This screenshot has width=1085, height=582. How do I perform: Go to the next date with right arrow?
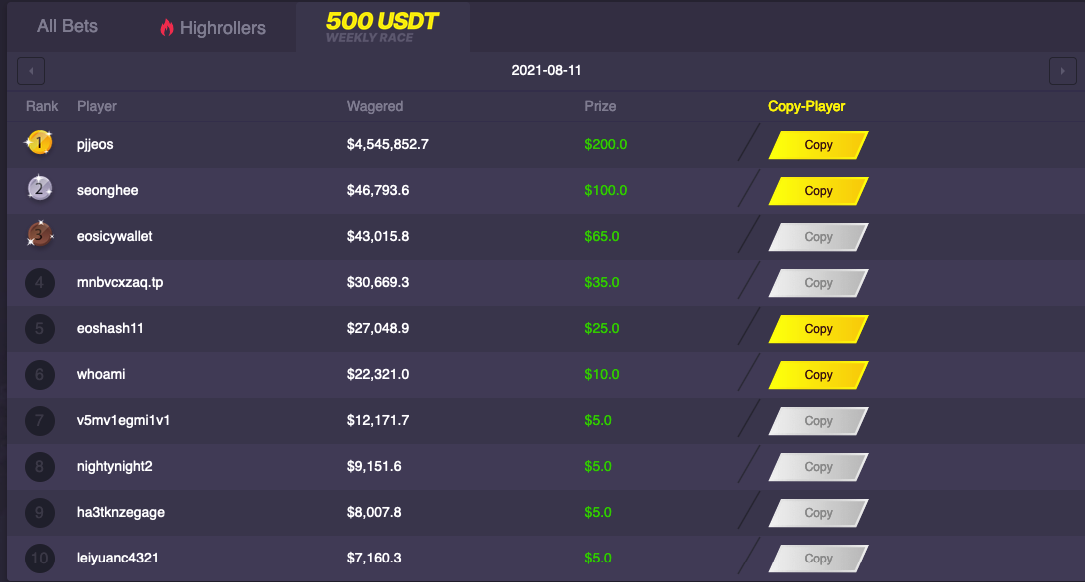(x=1063, y=71)
